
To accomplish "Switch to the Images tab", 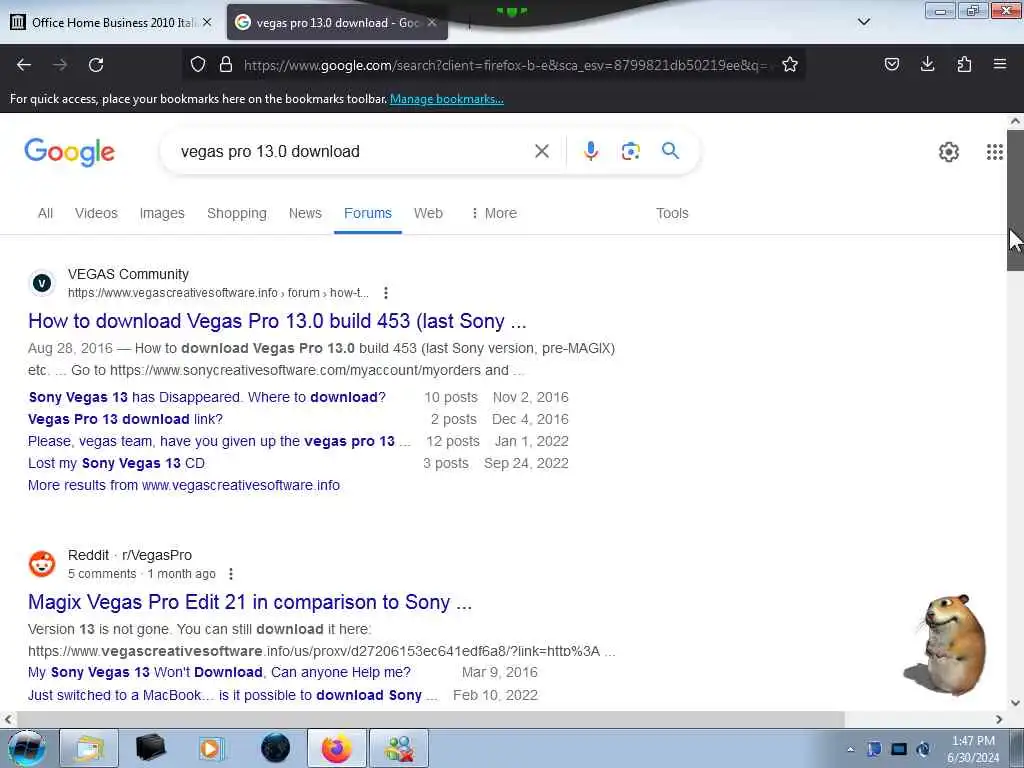I will click(162, 214).
